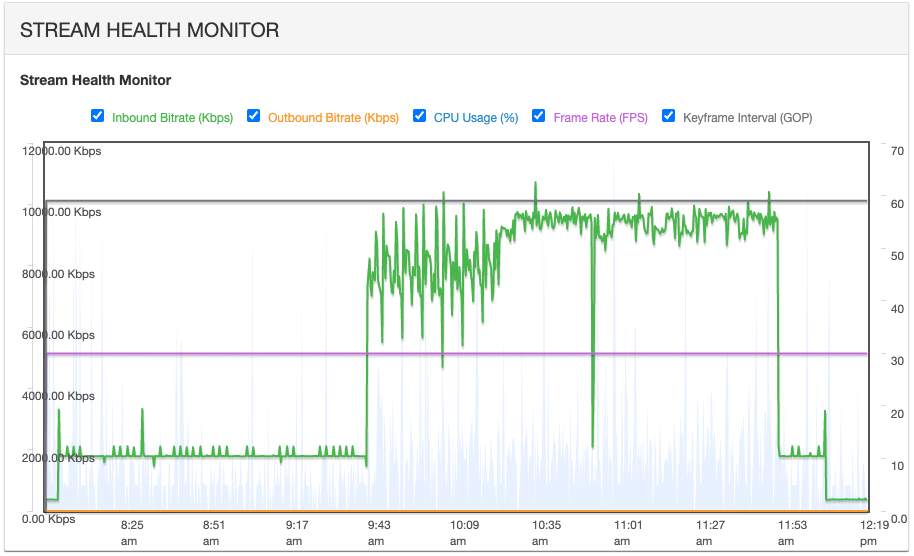Click the 10:35 am time axis label

pos(545,531)
